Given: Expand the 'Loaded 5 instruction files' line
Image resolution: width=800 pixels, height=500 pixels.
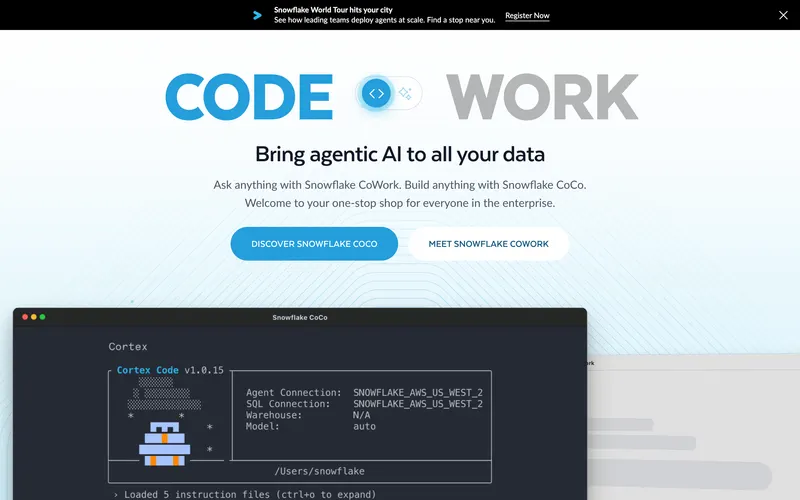Looking at the screenshot, I should coord(245,494).
